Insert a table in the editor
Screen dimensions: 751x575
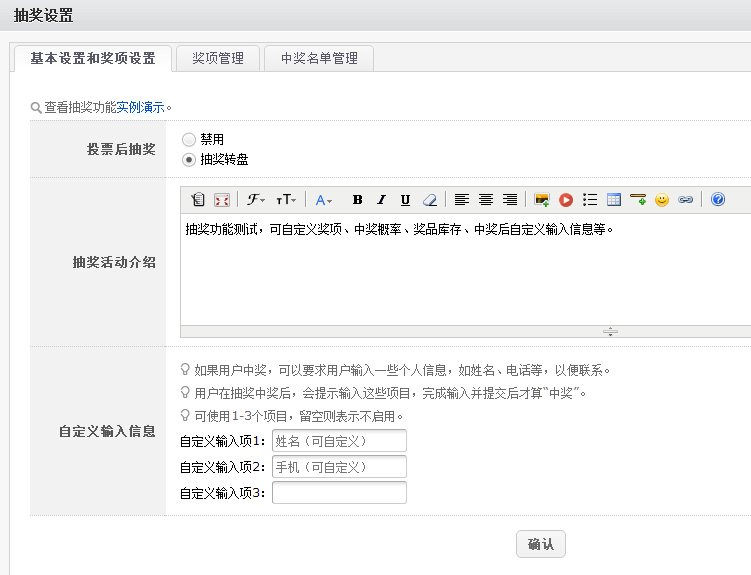[614, 200]
